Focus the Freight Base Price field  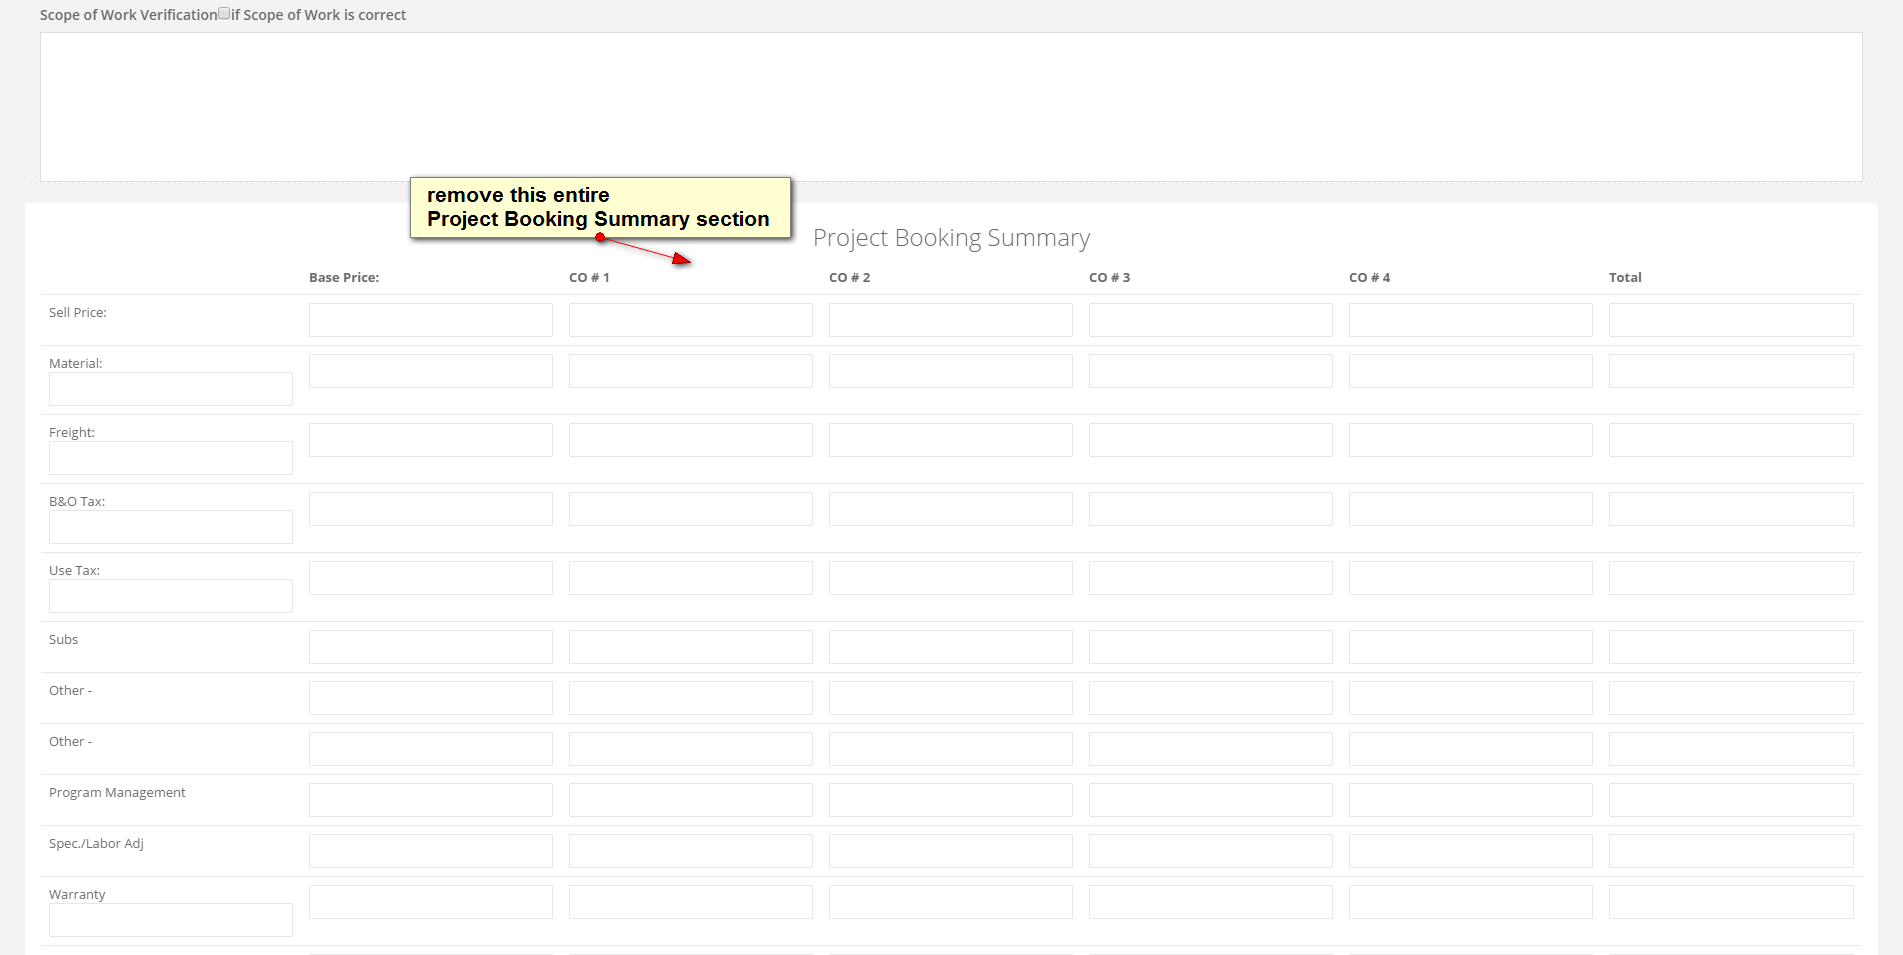pos(431,440)
